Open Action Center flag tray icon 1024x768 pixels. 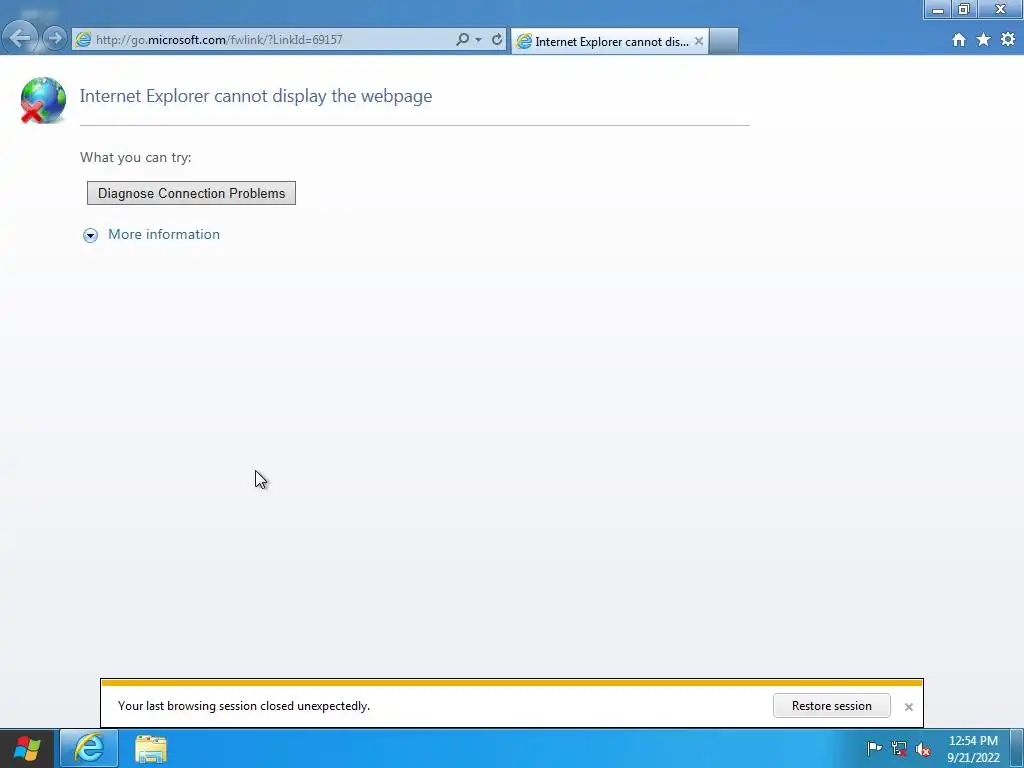(x=874, y=748)
